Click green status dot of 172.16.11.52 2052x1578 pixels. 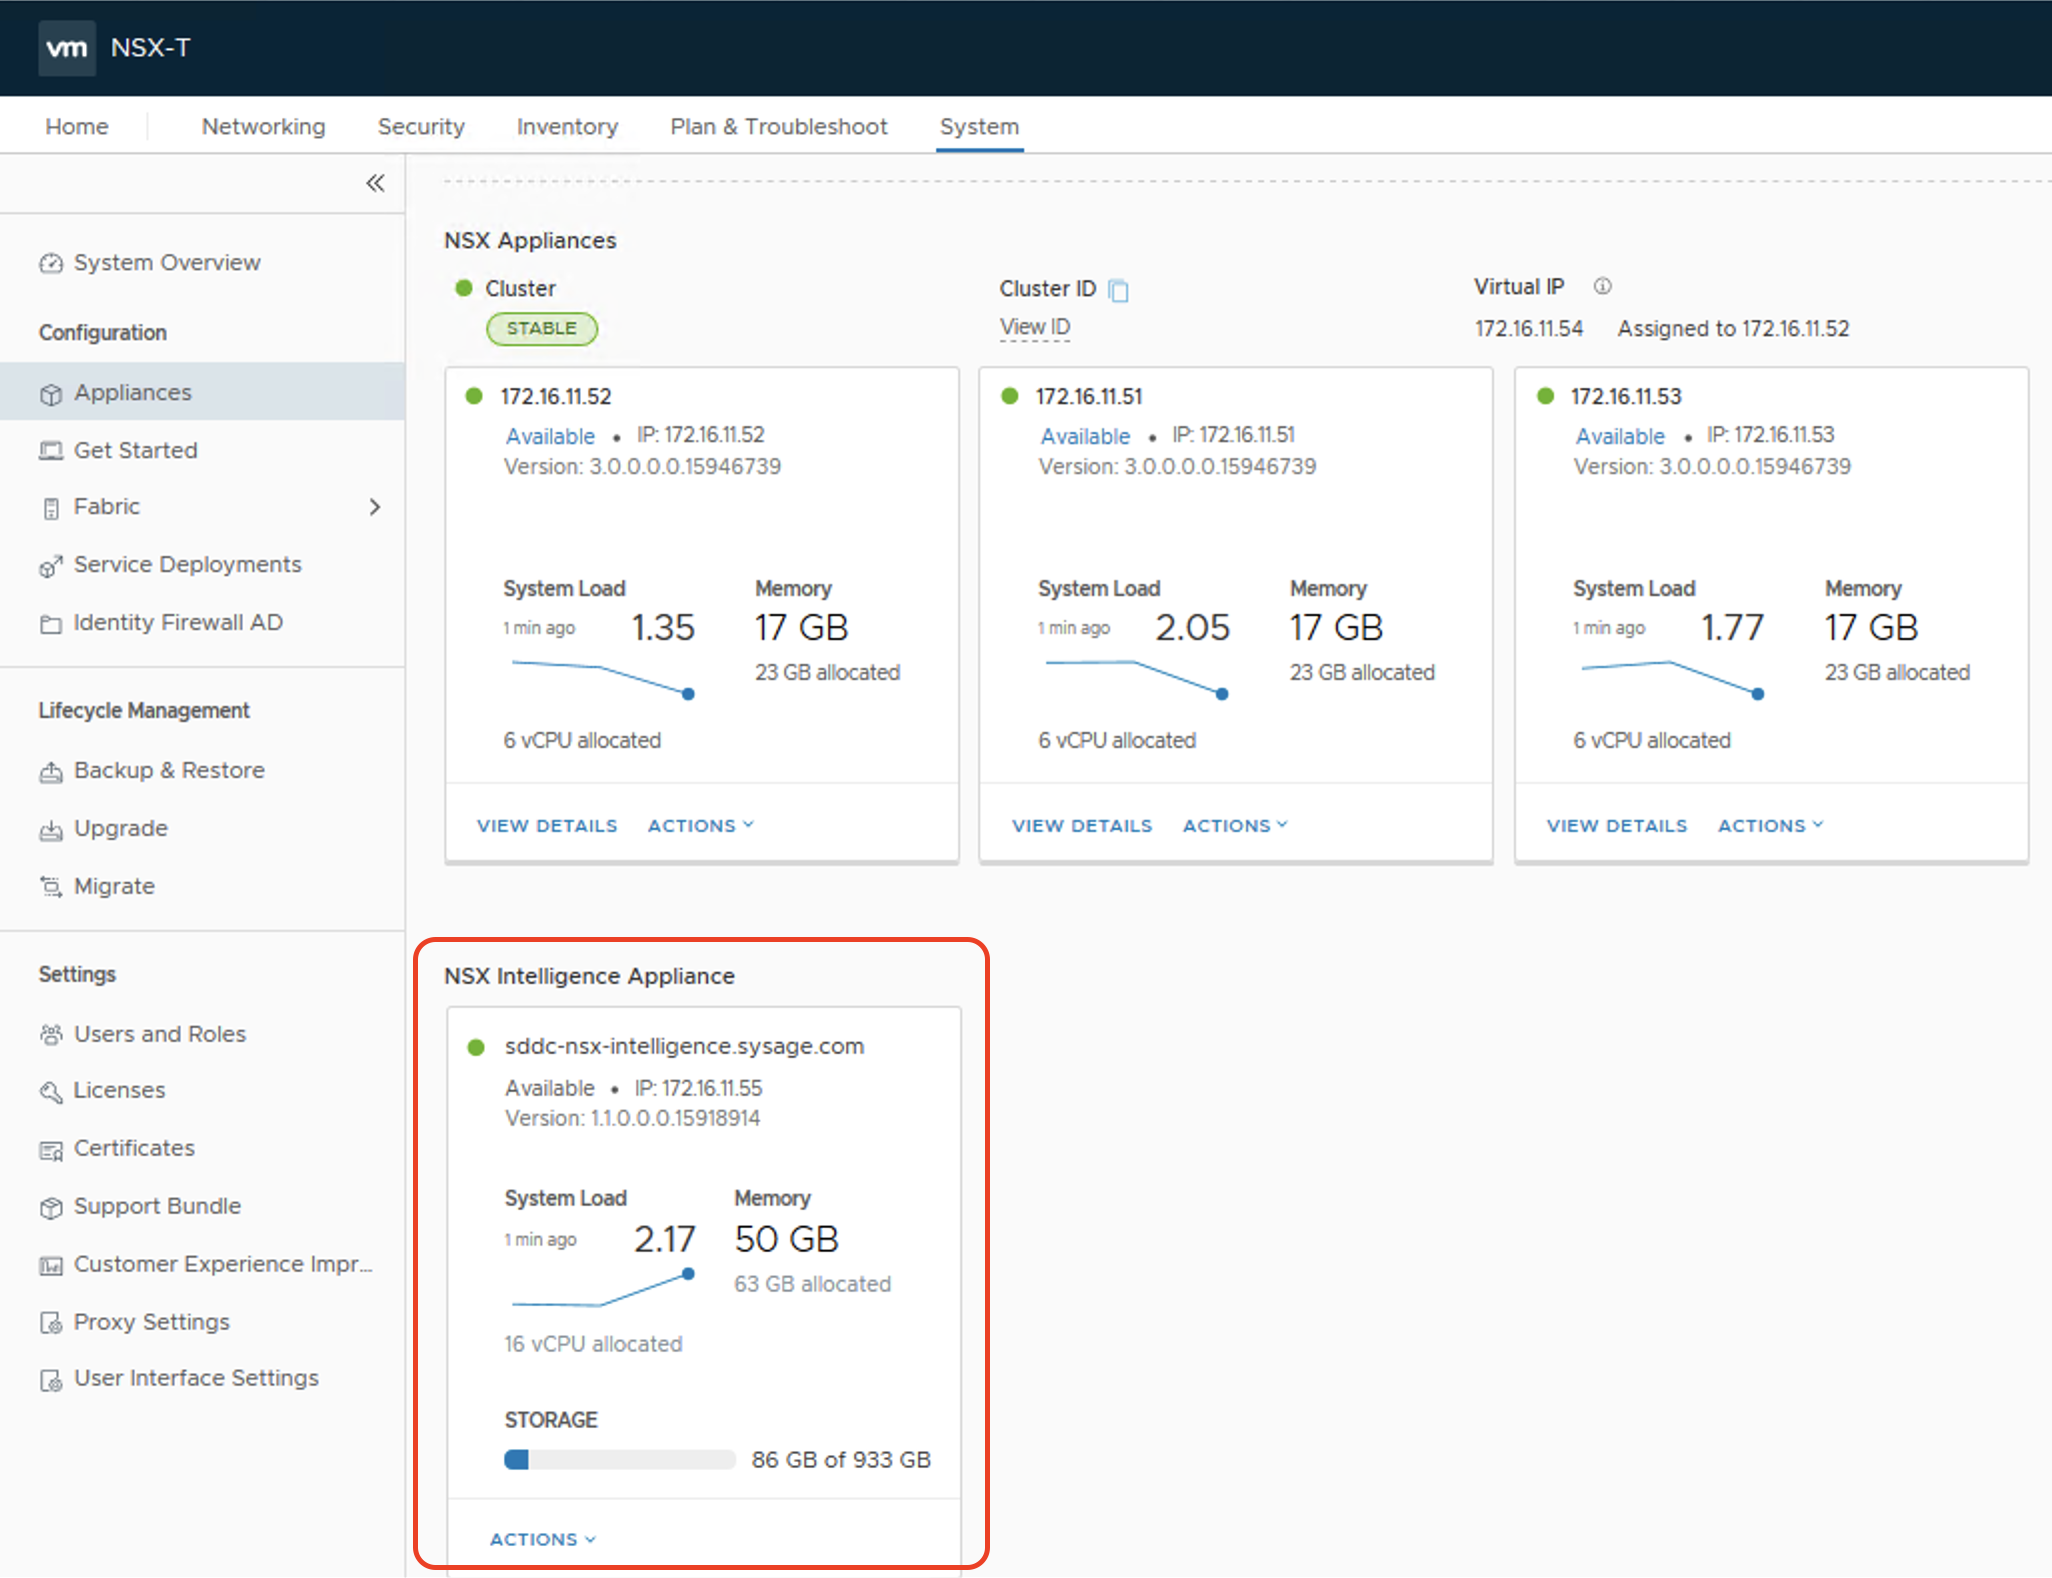[474, 396]
